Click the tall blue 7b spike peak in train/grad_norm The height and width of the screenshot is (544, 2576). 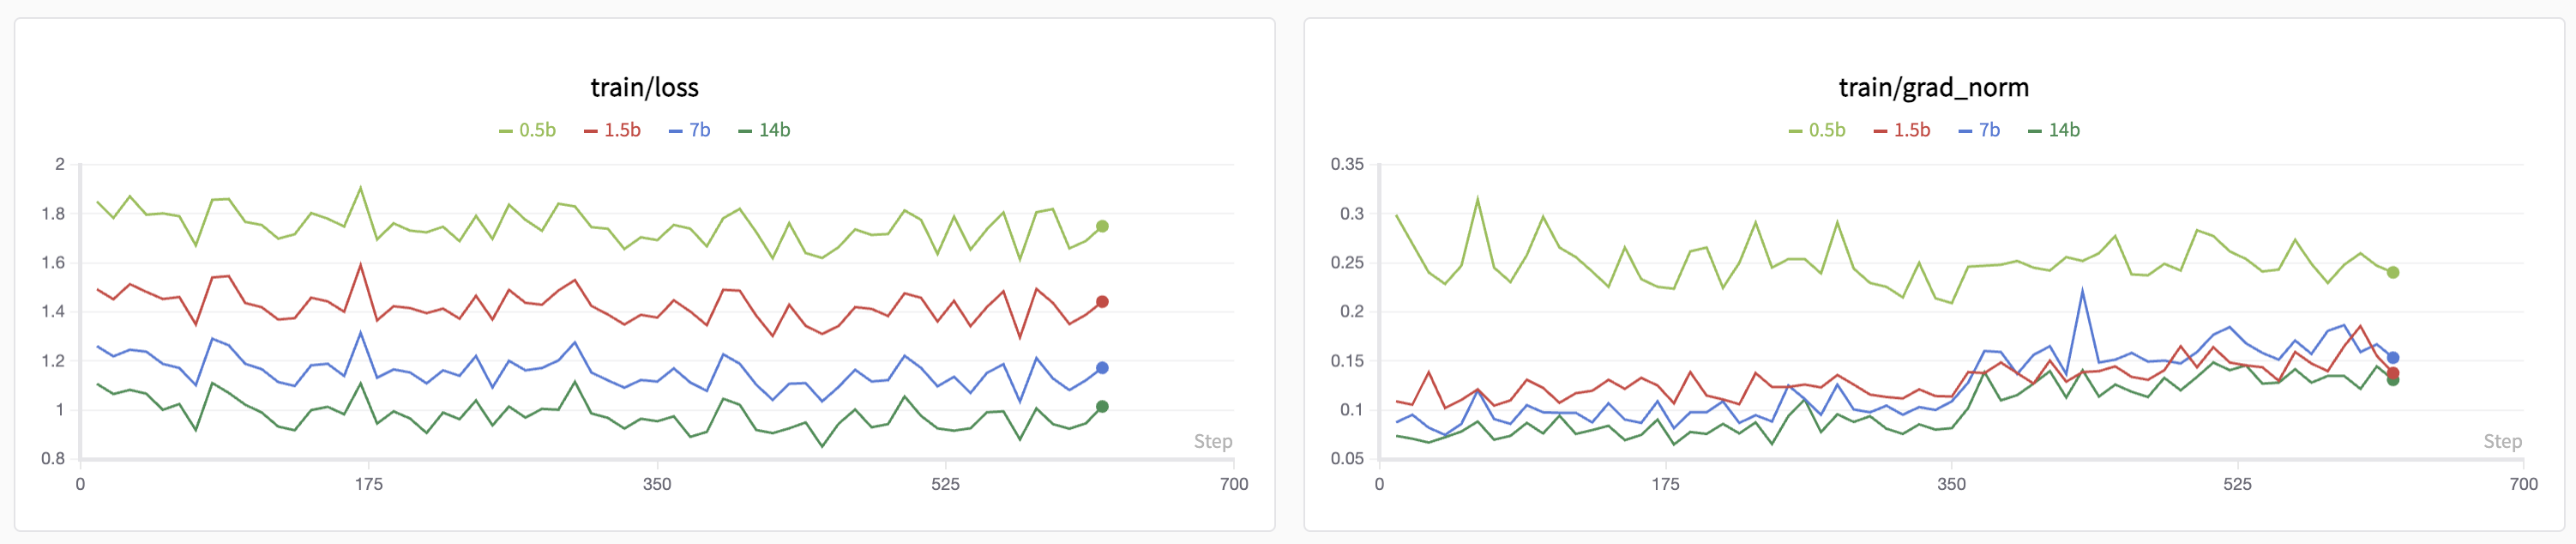coord(2082,291)
